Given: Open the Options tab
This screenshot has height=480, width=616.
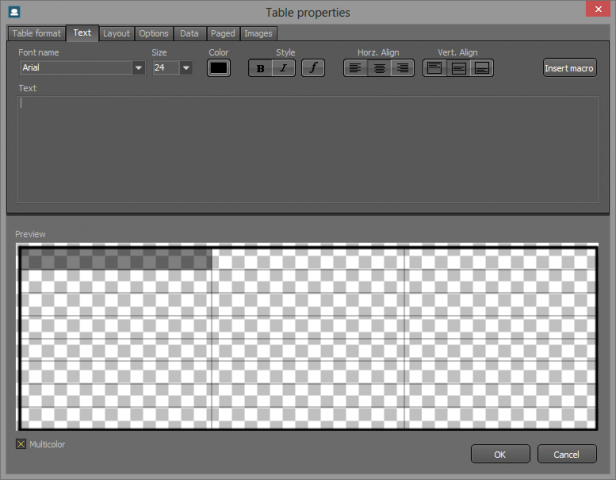Looking at the screenshot, I should 154,33.
